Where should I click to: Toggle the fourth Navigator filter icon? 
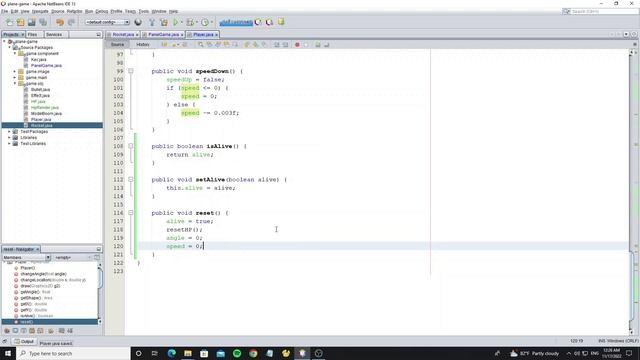[x=32, y=331]
